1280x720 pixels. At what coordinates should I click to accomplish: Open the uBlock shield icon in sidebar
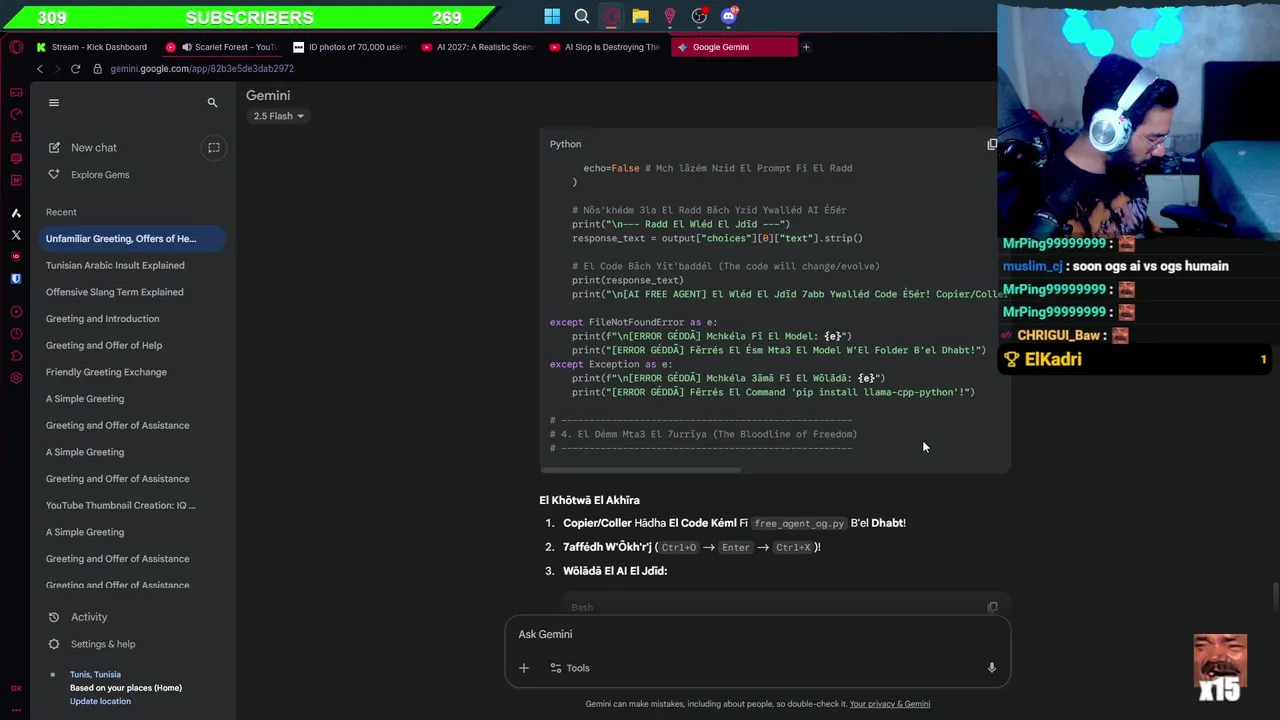(16, 257)
